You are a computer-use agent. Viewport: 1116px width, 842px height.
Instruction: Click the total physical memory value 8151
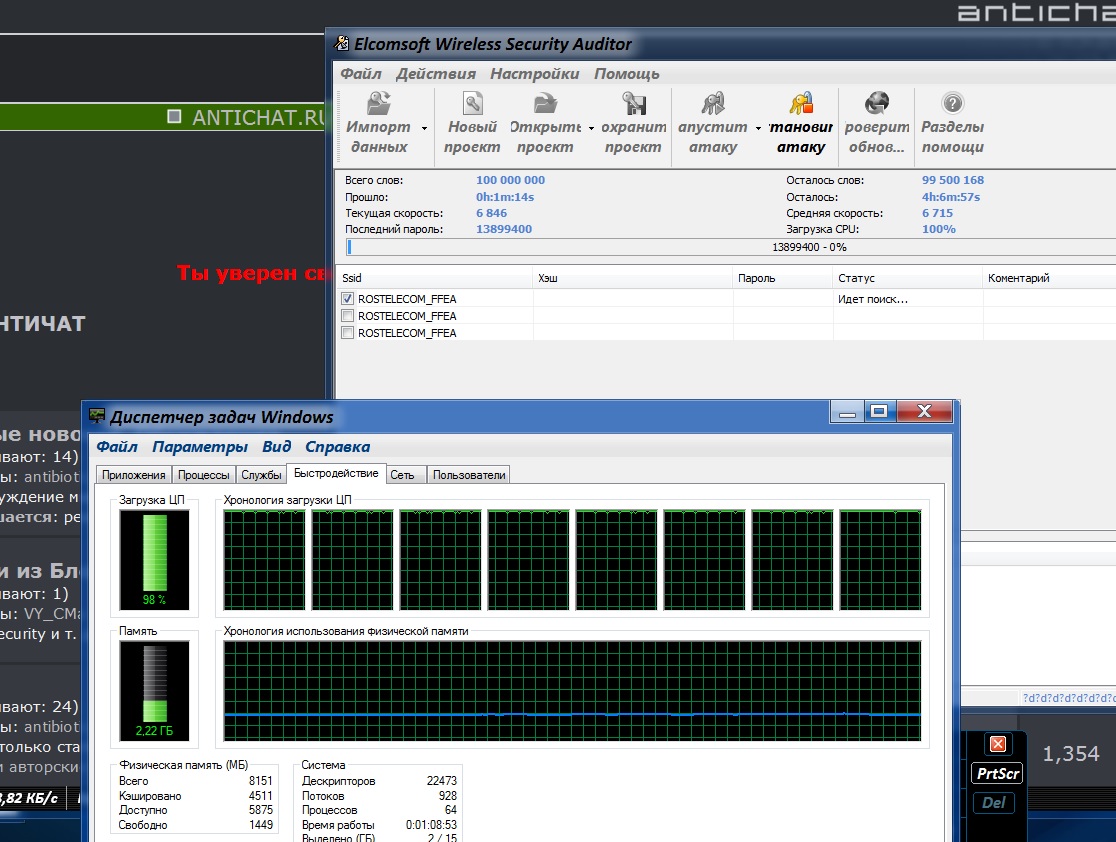click(260, 781)
